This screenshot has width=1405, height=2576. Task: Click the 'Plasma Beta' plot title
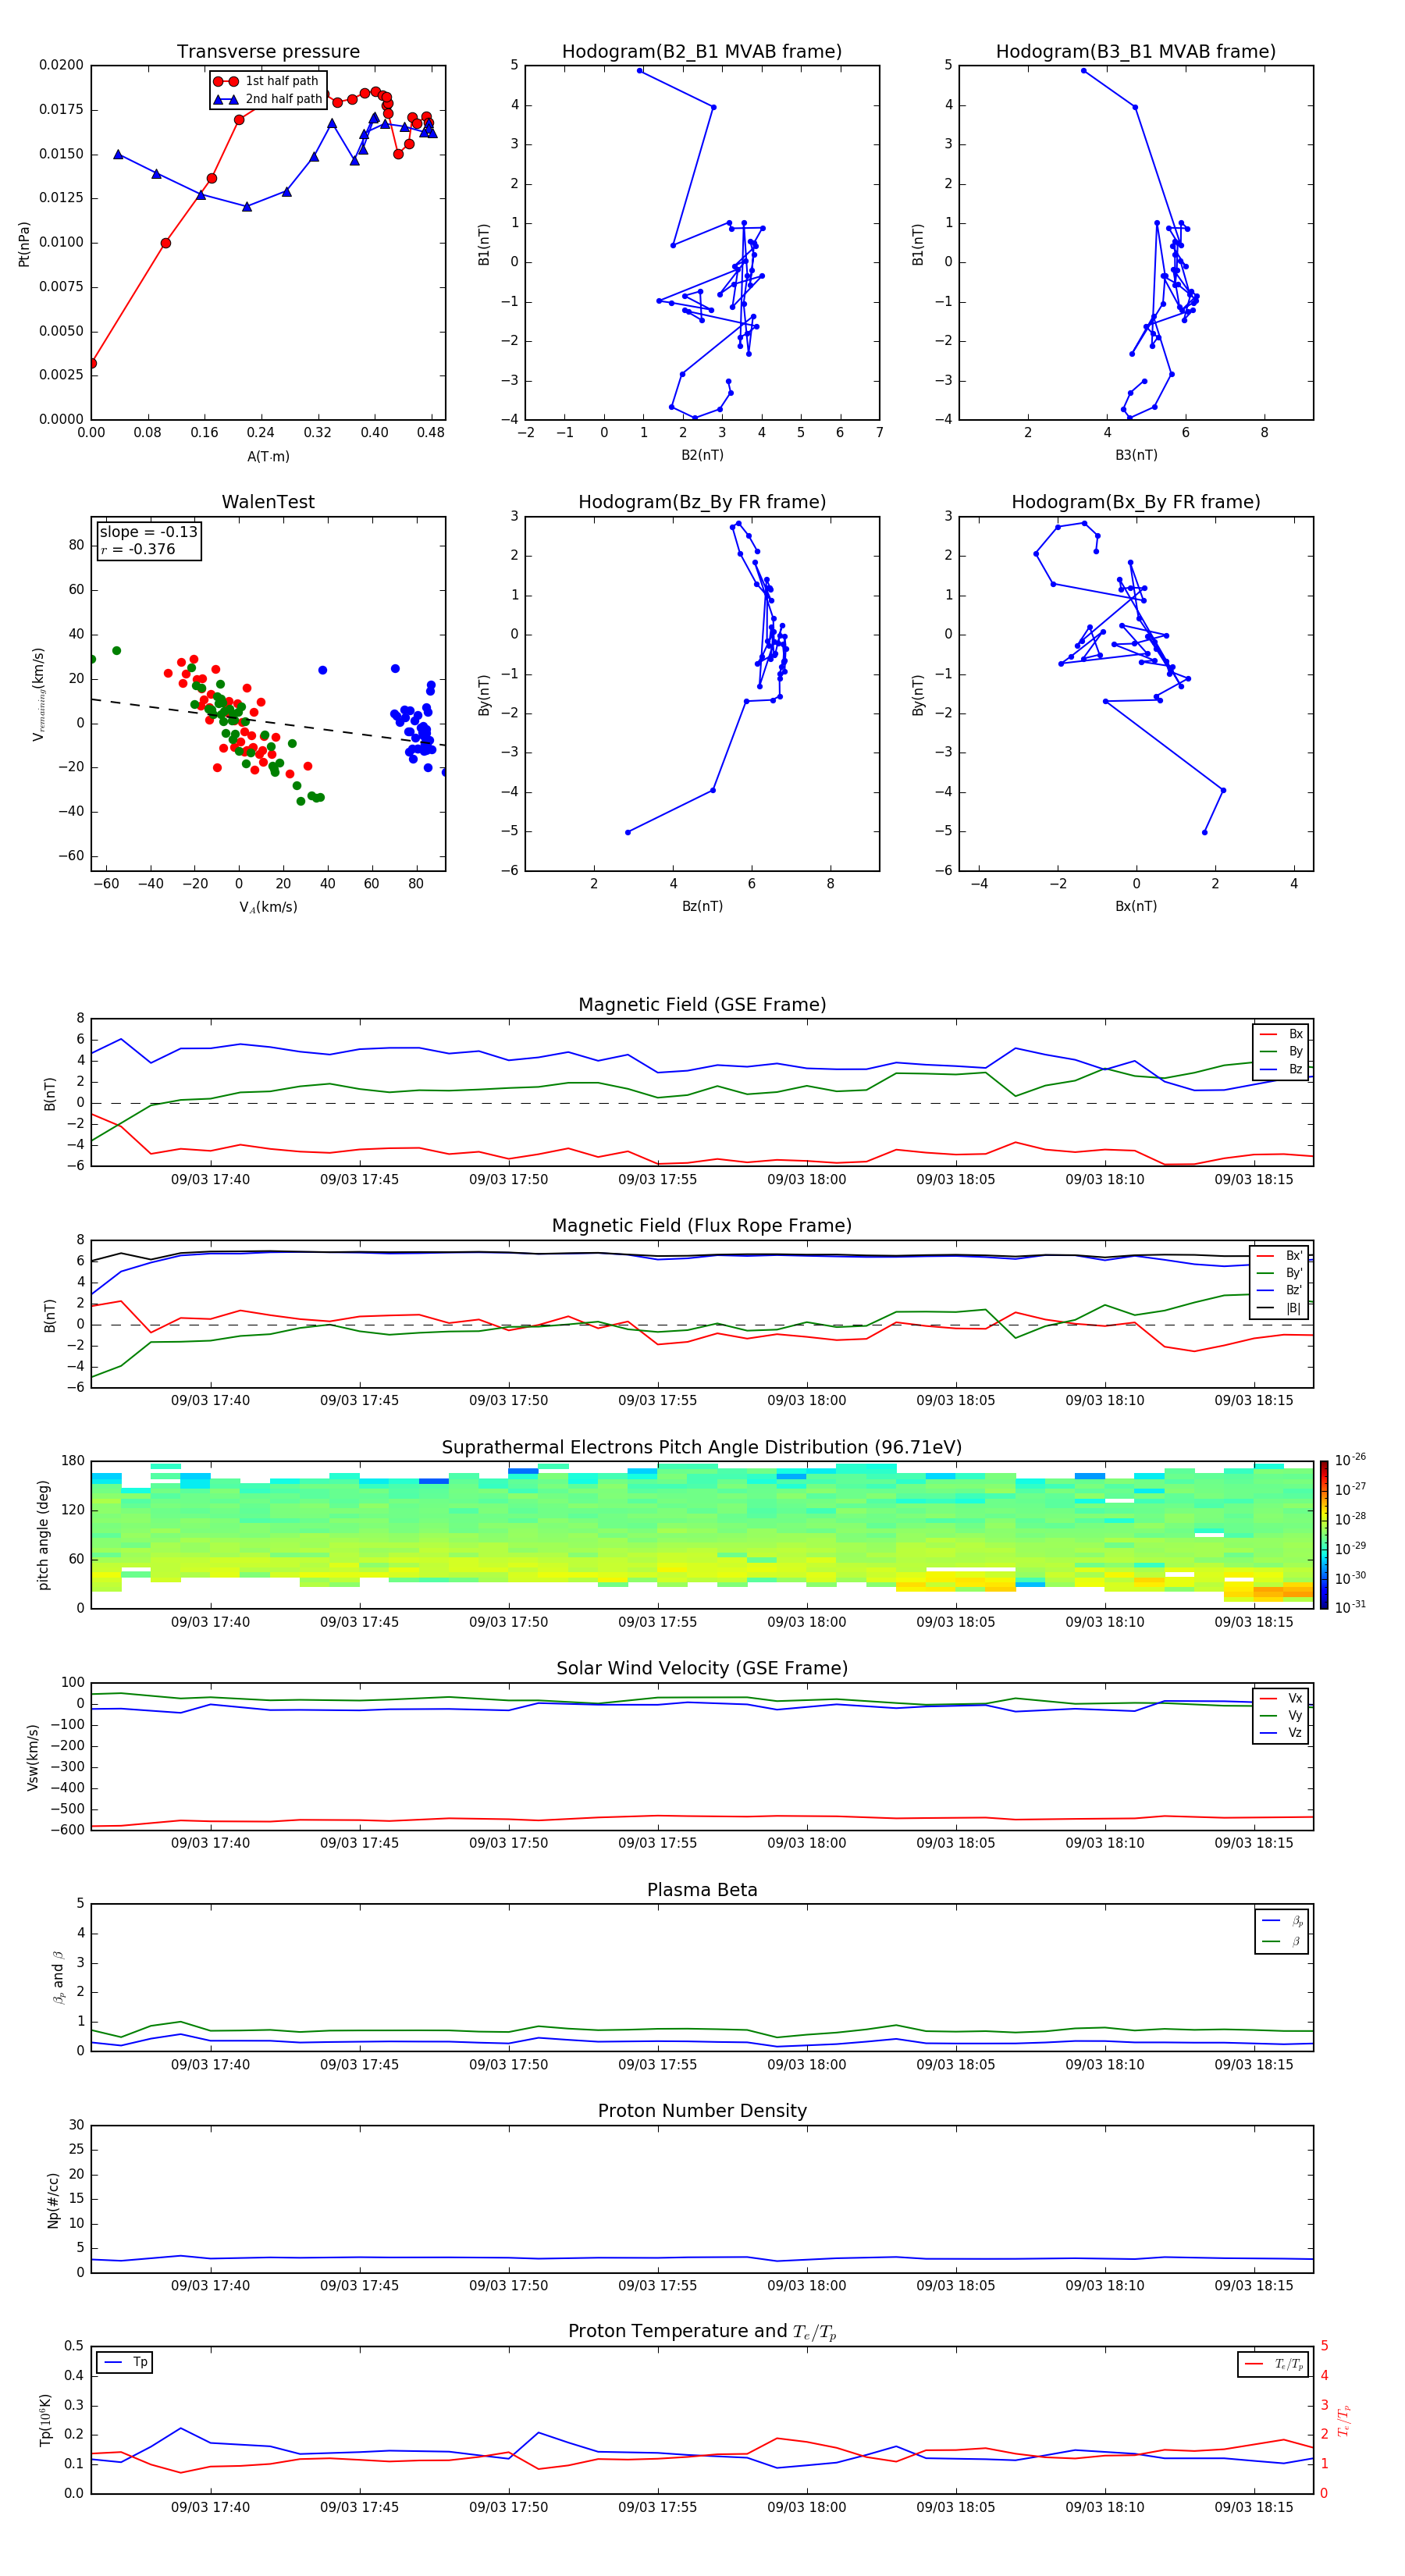[702, 1890]
